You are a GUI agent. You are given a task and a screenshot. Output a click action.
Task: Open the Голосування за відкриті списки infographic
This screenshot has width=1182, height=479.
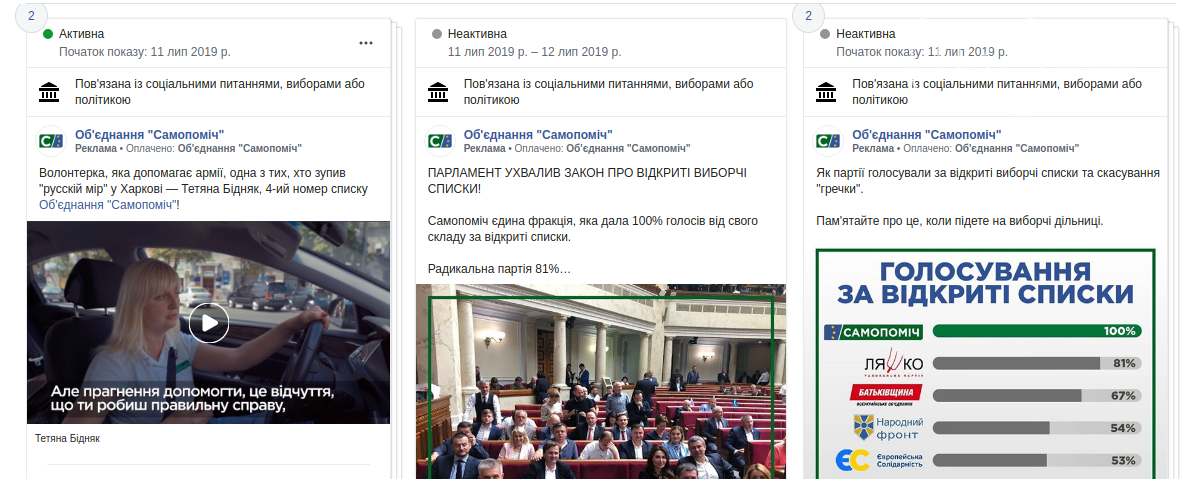[985, 364]
